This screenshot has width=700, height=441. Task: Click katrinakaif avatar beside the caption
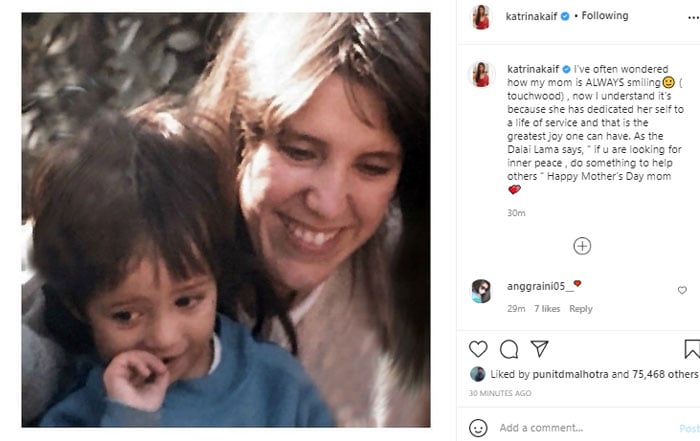pyautogui.click(x=482, y=74)
